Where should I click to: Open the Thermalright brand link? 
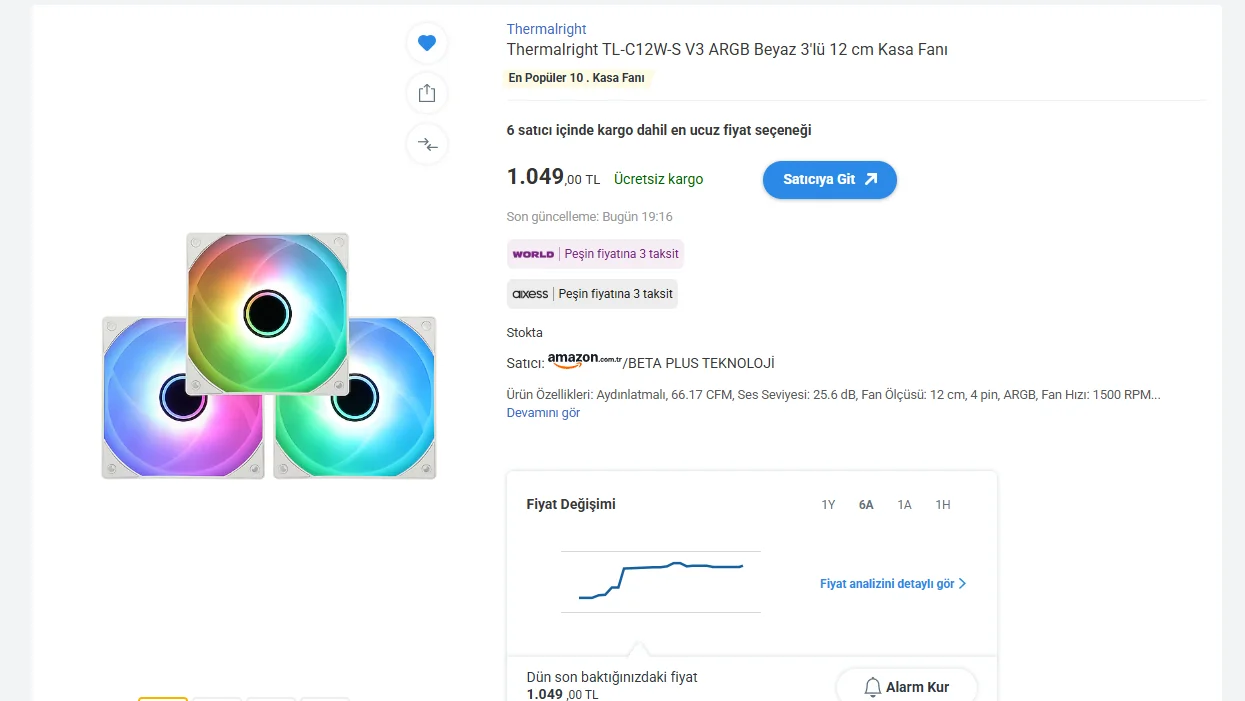[x=546, y=29]
